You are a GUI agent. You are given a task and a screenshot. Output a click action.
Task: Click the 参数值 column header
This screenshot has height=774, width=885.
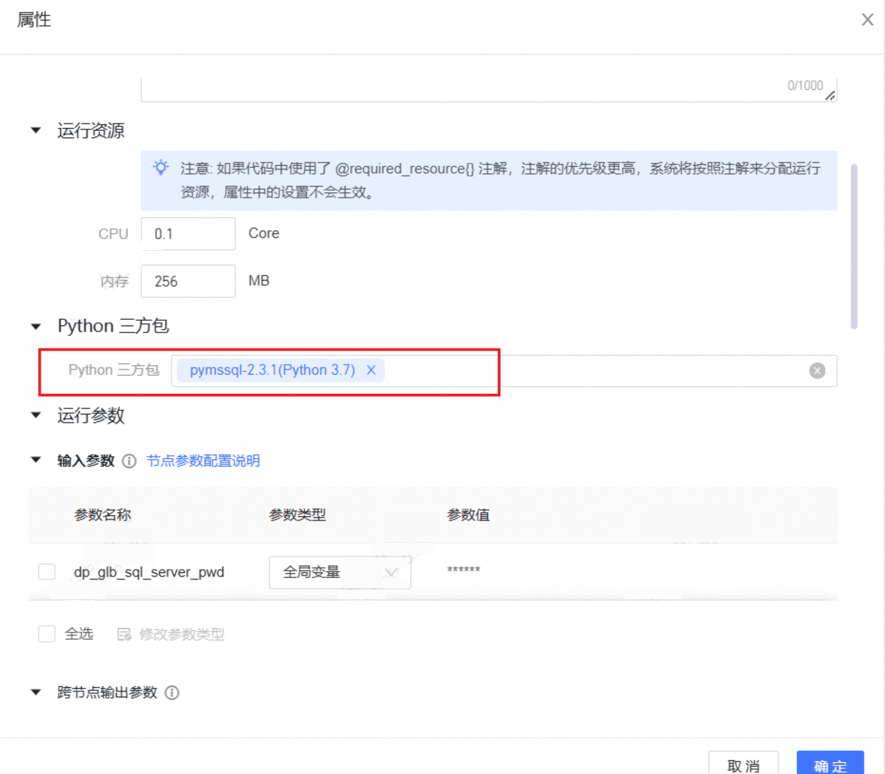pos(468,515)
